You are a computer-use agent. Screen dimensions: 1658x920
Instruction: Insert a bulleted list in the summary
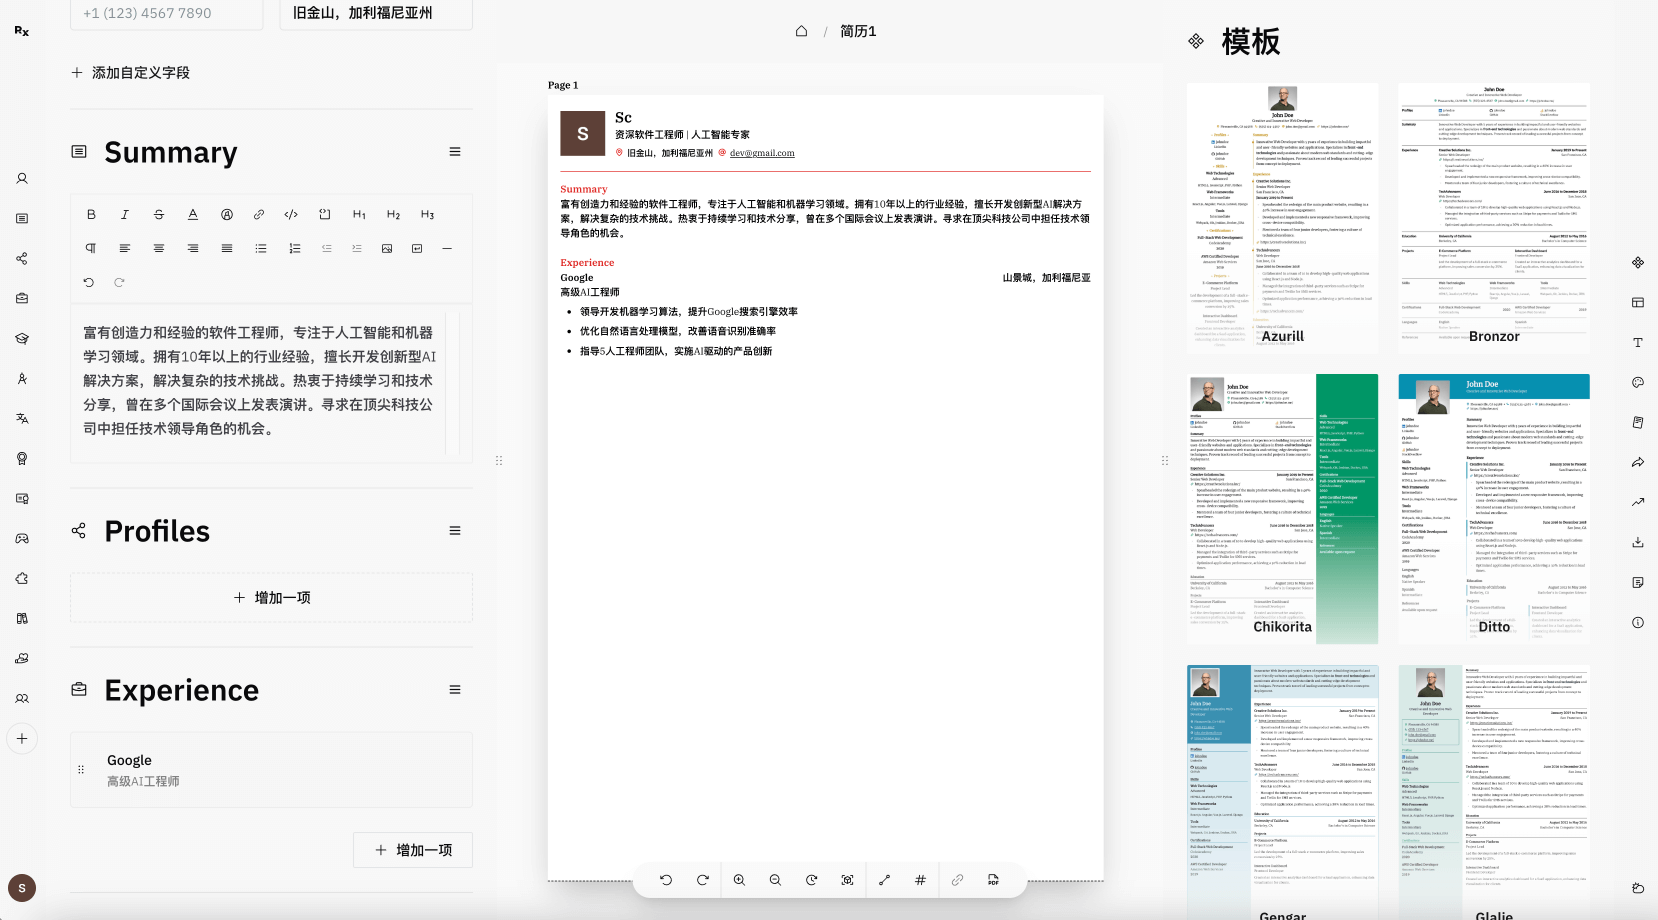(x=261, y=248)
